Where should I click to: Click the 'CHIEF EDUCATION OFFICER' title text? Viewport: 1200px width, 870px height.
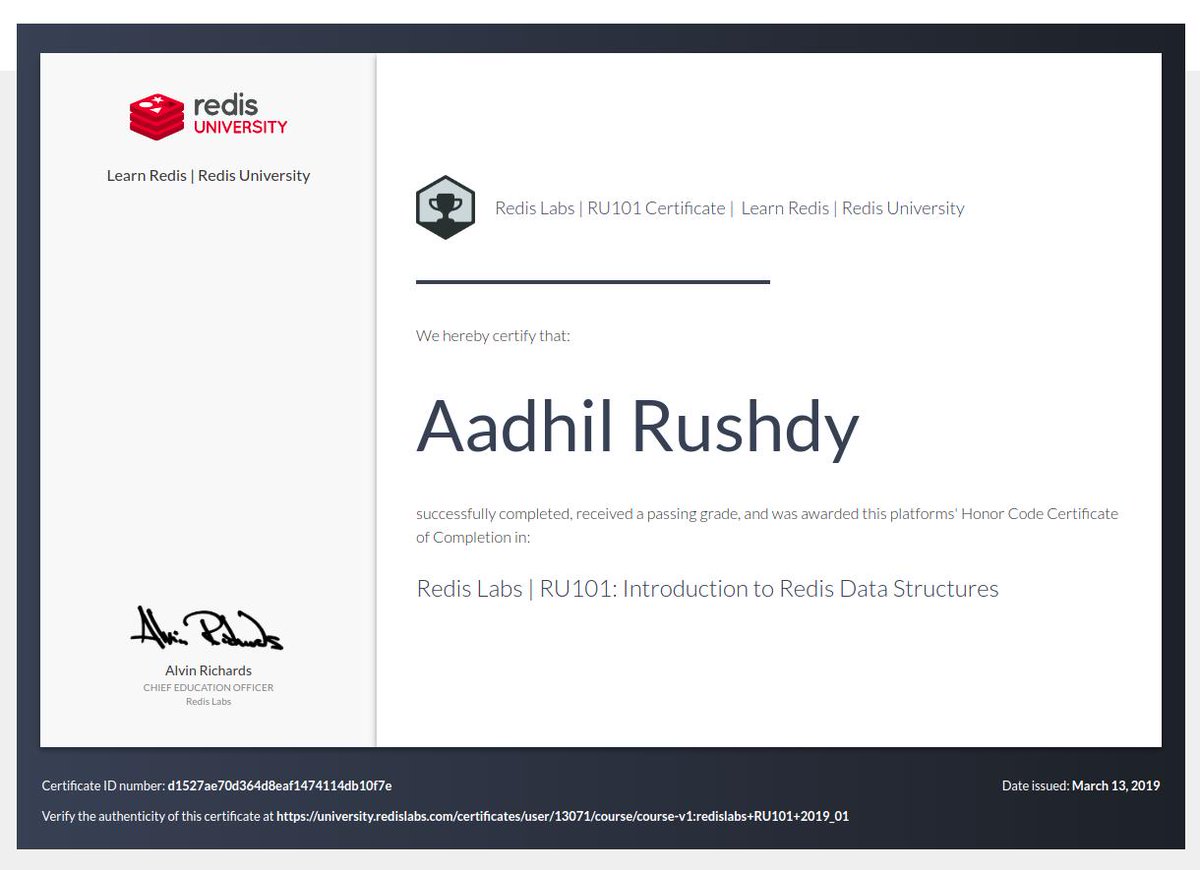tap(208, 688)
